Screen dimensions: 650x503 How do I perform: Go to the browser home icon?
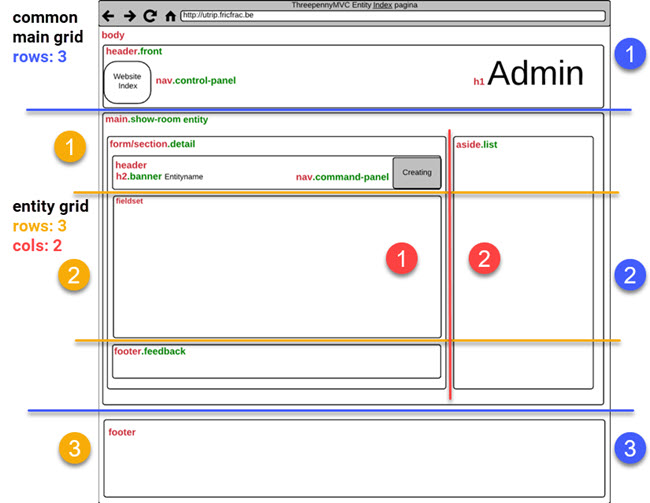coord(170,16)
